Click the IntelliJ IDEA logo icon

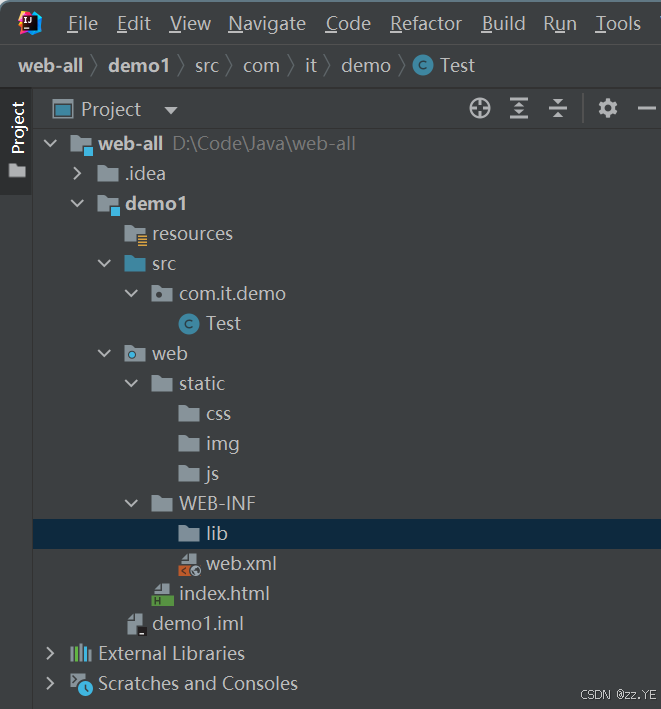click(30, 23)
